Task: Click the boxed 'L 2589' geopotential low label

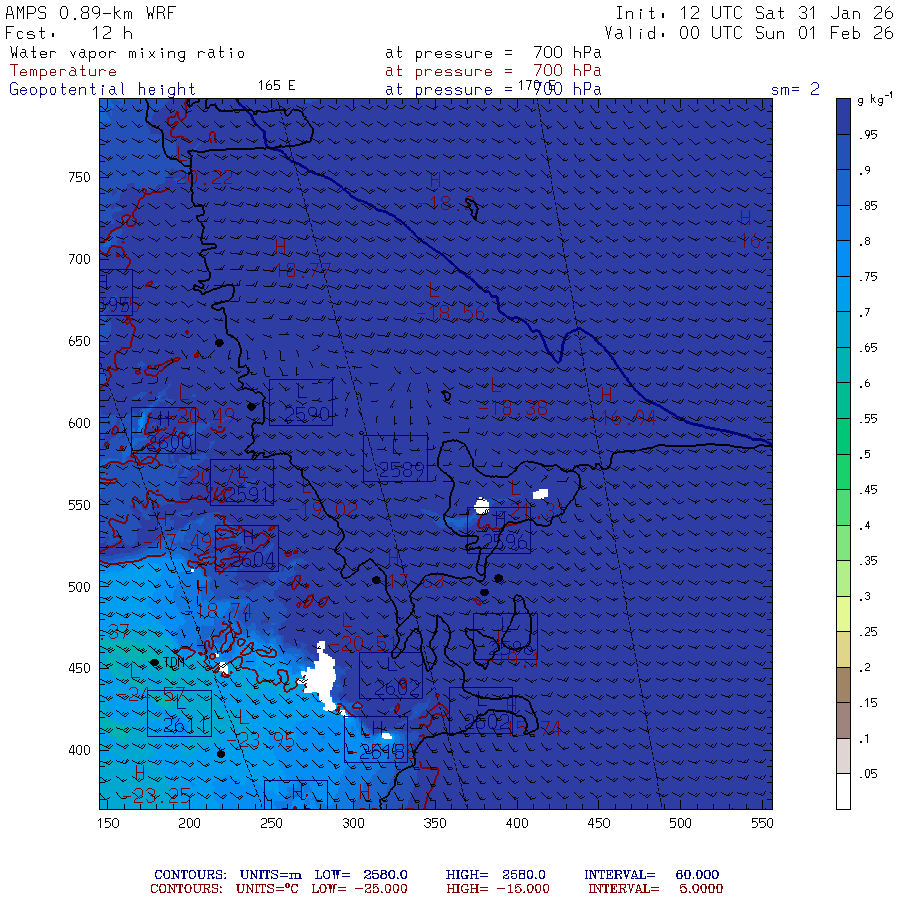Action: [395, 458]
